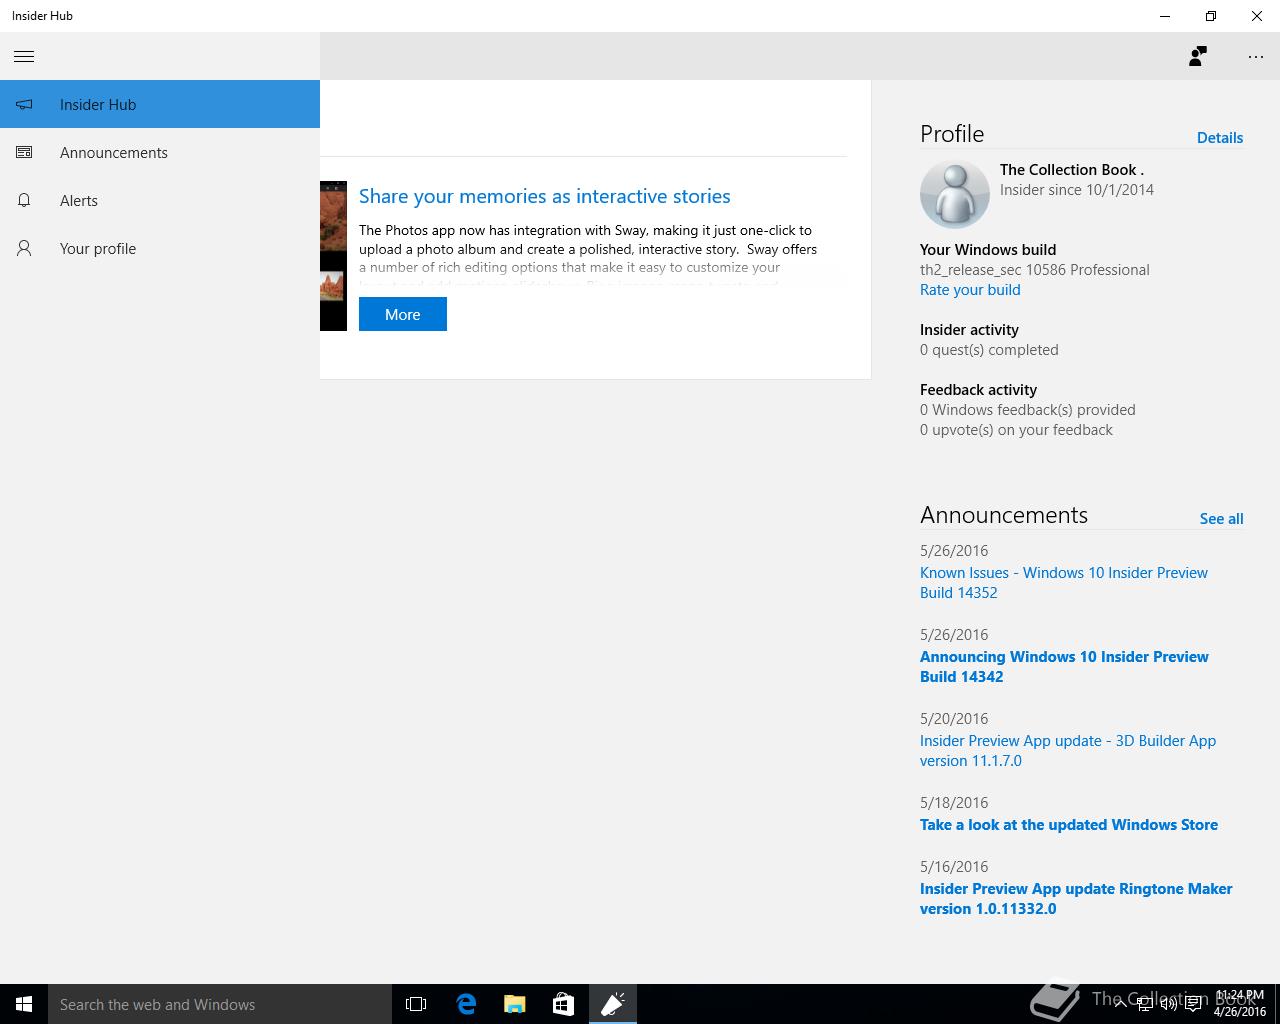Open Ringtone Maker app update announcement

click(x=1076, y=899)
